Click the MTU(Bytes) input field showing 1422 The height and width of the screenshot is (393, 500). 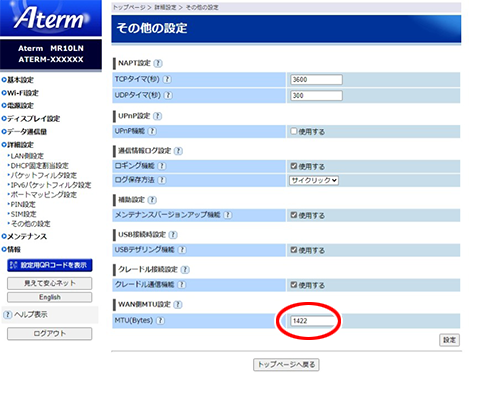click(x=312, y=321)
